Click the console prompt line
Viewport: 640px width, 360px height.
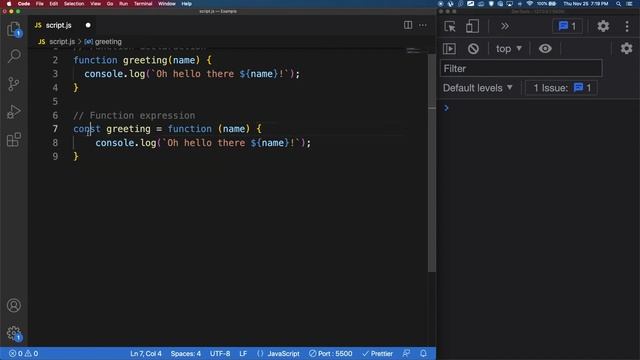click(x=538, y=108)
